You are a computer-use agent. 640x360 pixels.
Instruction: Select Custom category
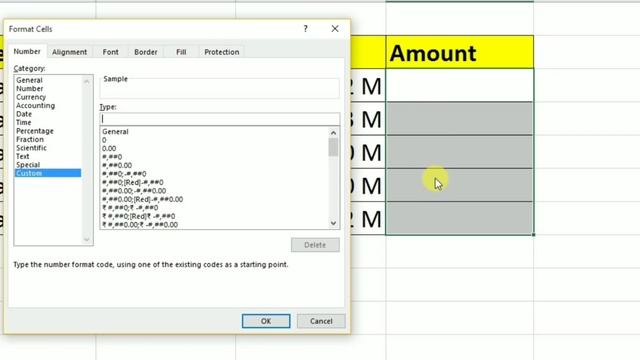coord(47,173)
